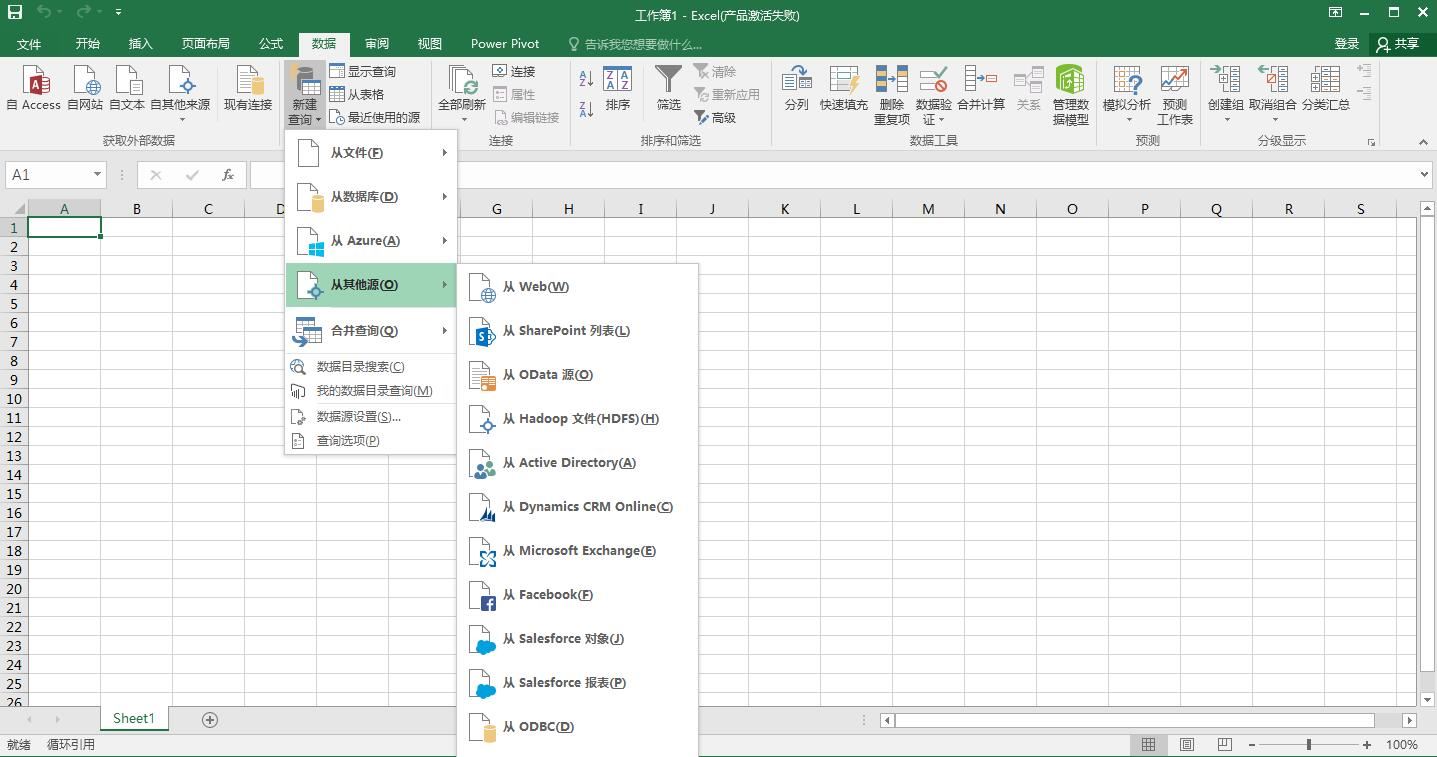Expand 从文件(F) submenu
The width and height of the screenshot is (1437, 757).
[x=371, y=153]
